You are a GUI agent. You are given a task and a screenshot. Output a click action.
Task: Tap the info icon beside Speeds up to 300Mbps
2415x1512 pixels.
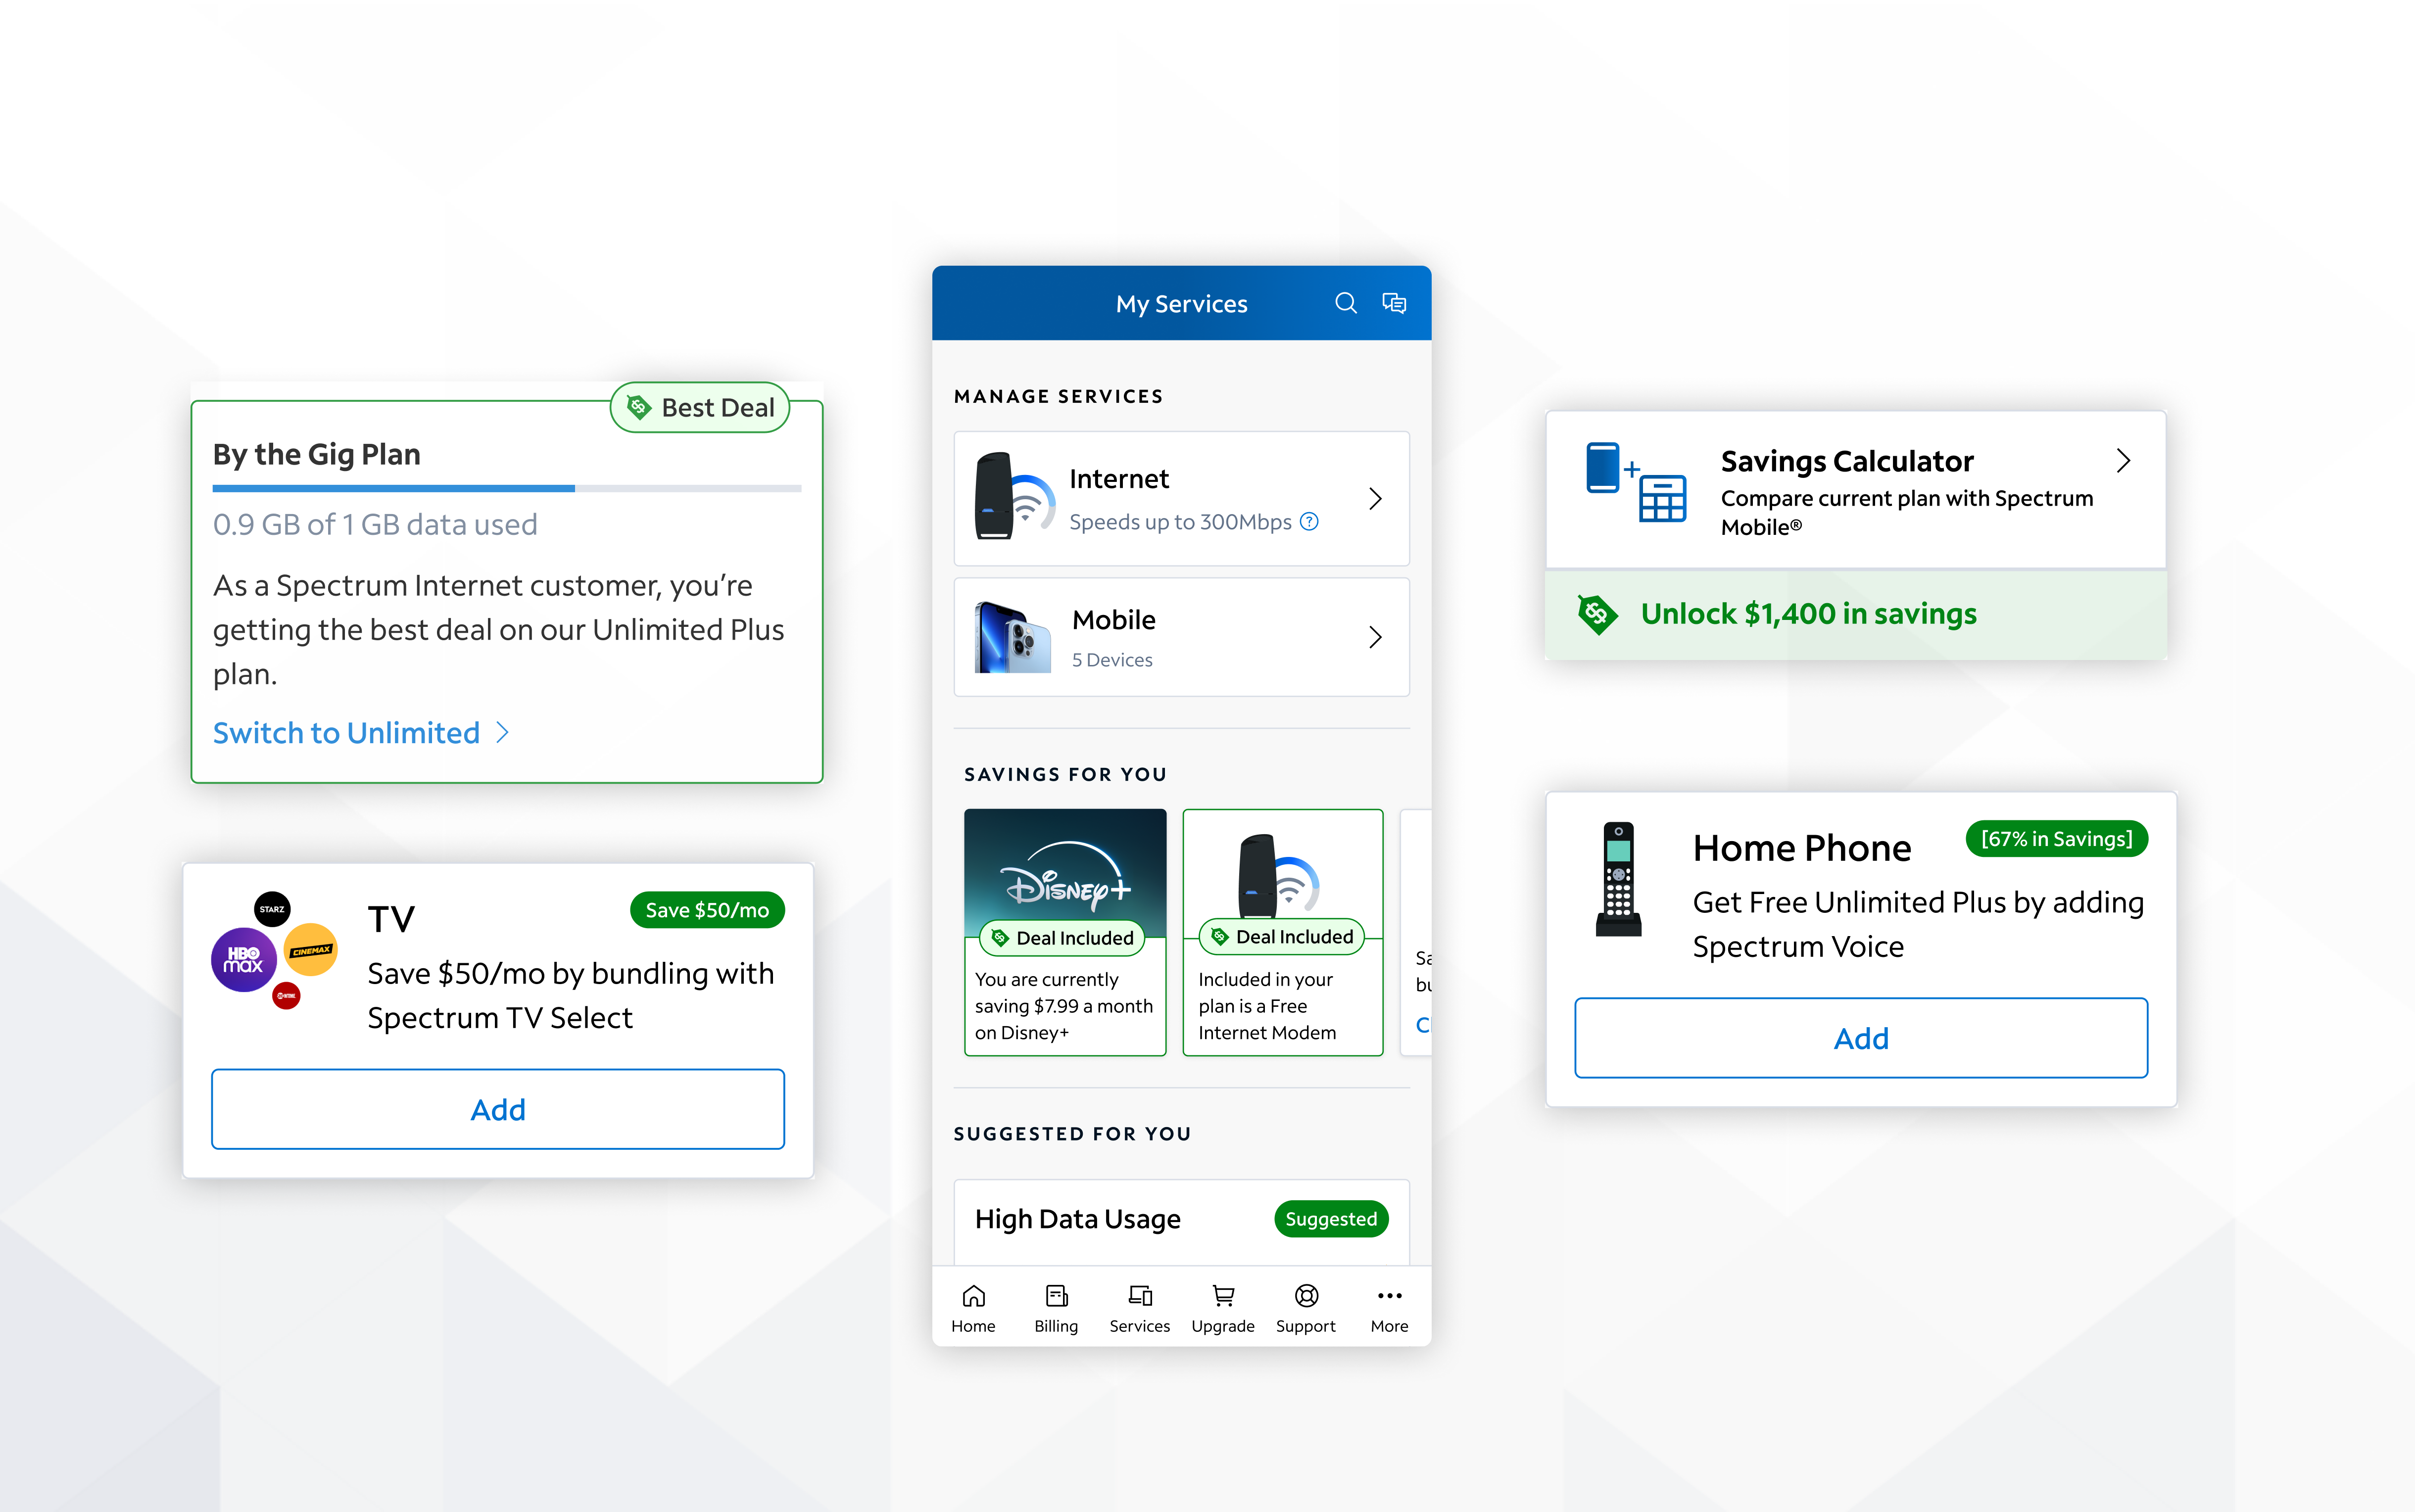tap(1309, 521)
